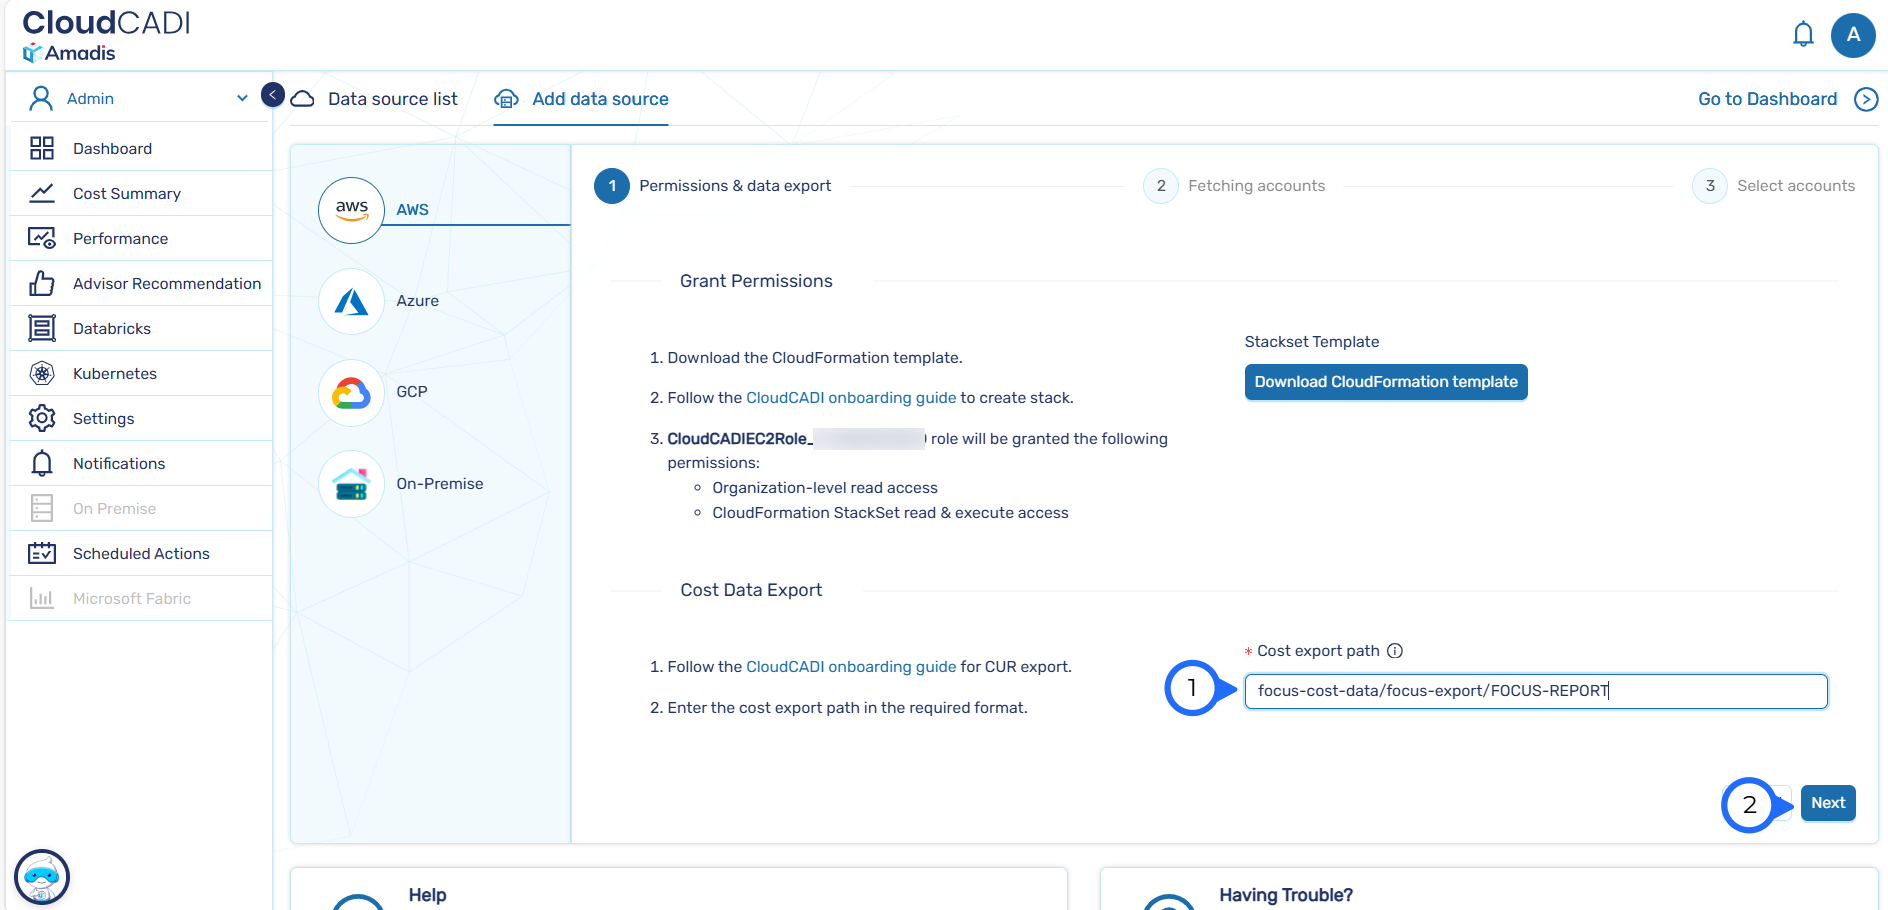Select the Azure provider logo
Image resolution: width=1888 pixels, height=910 pixels.
point(351,301)
